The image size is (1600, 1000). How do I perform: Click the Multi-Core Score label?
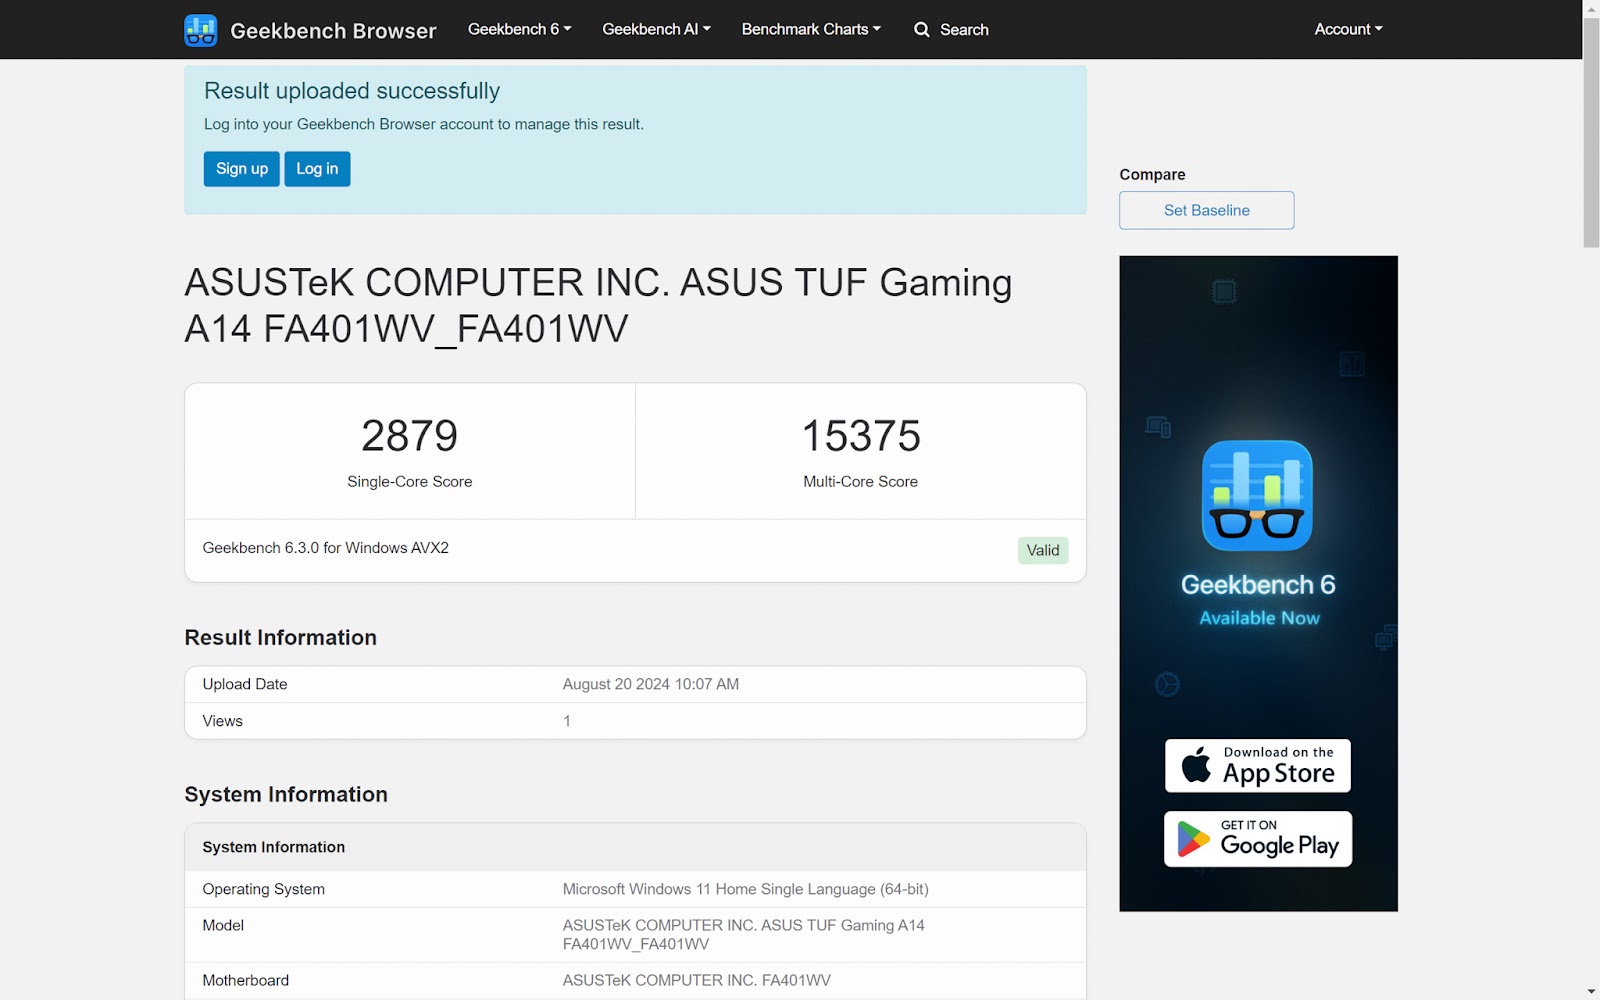pos(860,482)
